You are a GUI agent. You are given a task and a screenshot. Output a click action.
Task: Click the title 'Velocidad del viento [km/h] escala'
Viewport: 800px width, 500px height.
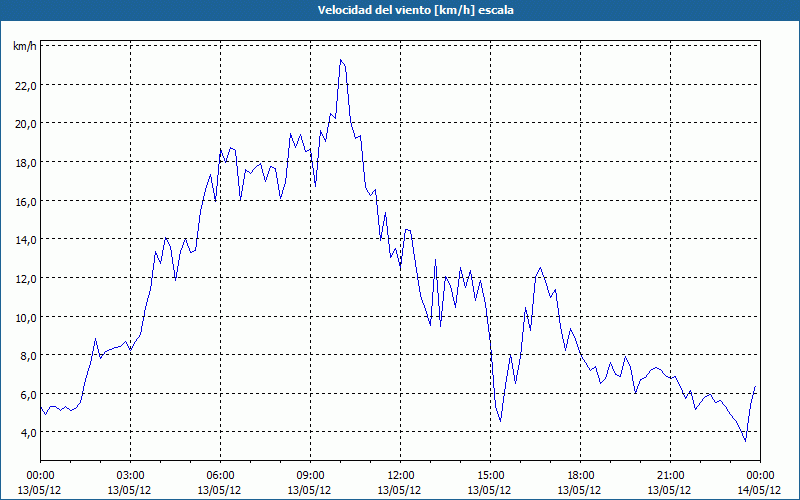415,10
